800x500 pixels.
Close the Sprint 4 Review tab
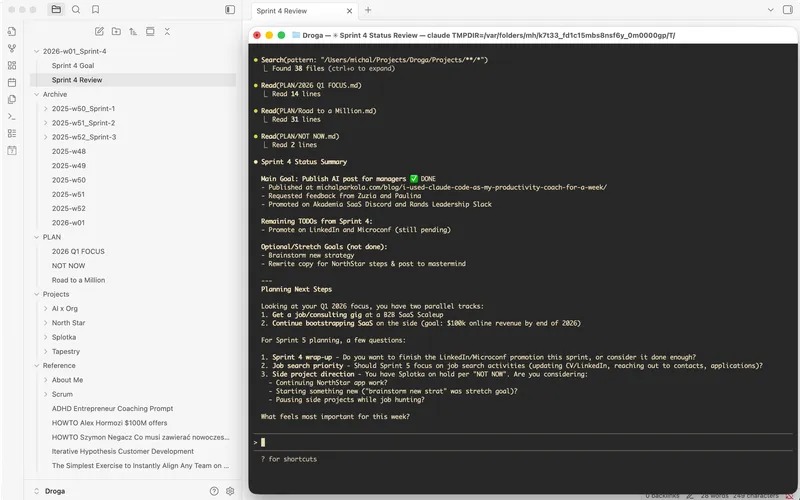(x=349, y=11)
